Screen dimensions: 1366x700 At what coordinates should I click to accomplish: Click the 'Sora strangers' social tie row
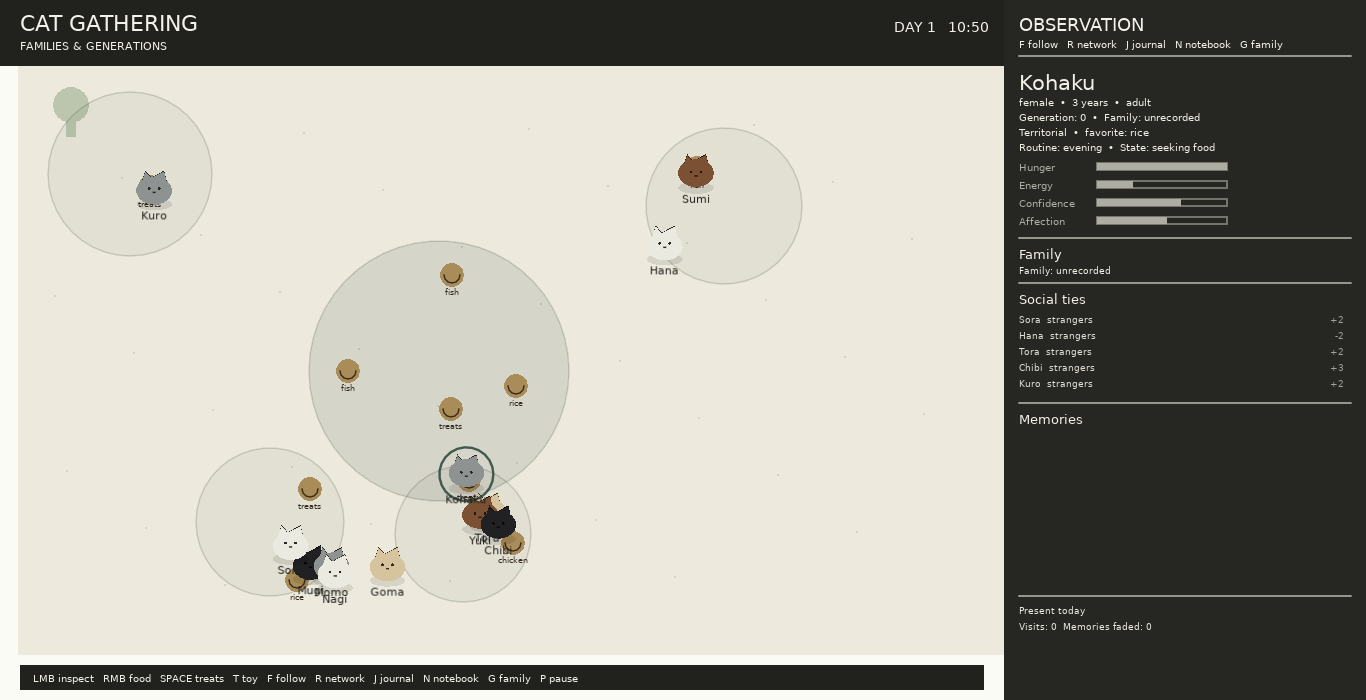click(1181, 320)
